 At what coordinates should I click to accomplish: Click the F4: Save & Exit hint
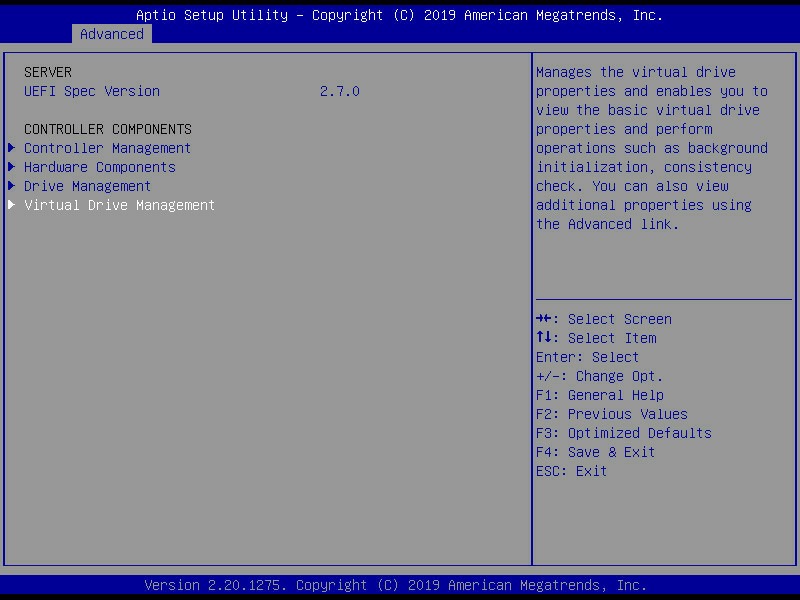[x=595, y=452]
